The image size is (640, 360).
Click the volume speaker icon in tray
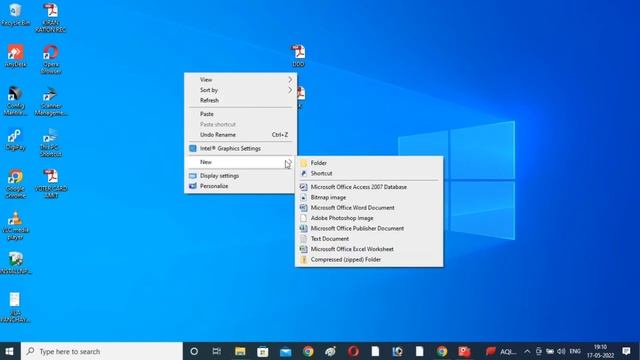click(561, 351)
